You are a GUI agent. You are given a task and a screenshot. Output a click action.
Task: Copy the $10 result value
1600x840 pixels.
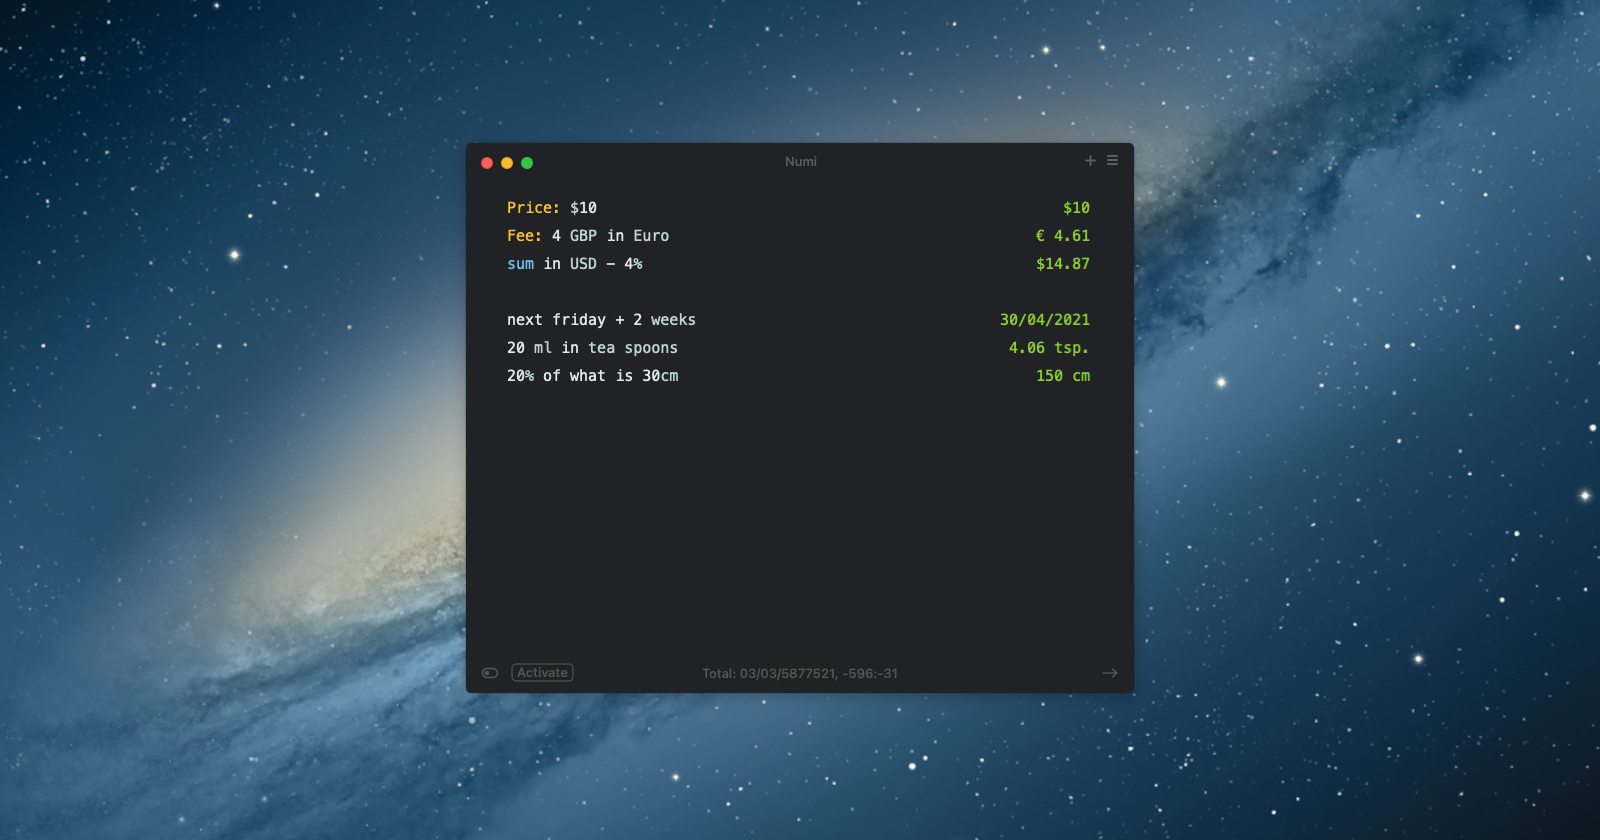(x=1076, y=208)
